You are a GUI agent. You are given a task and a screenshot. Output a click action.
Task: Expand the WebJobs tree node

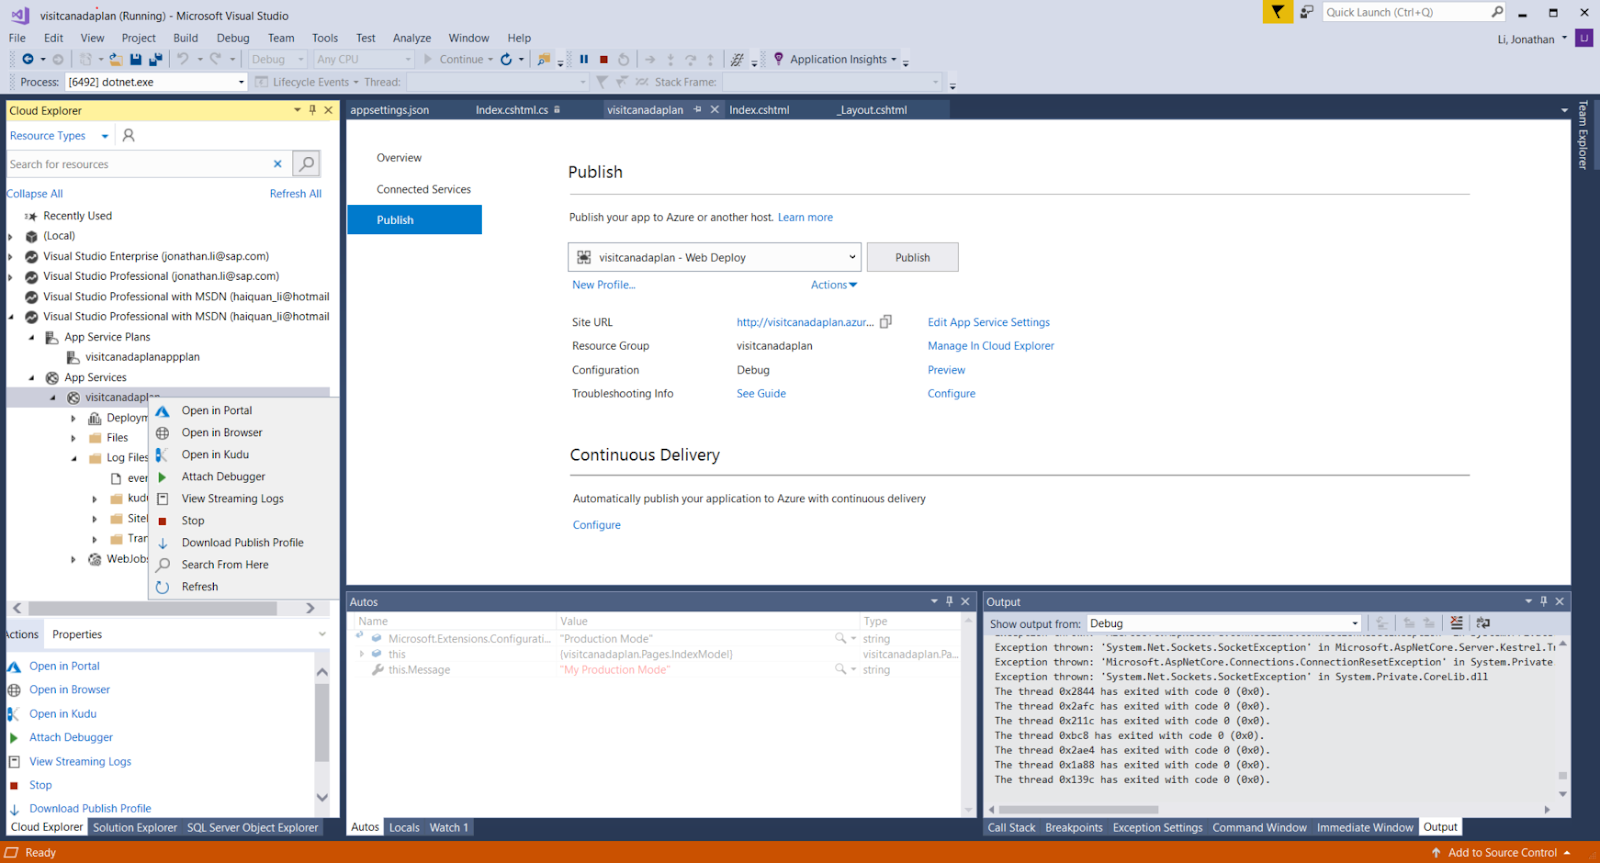74,559
